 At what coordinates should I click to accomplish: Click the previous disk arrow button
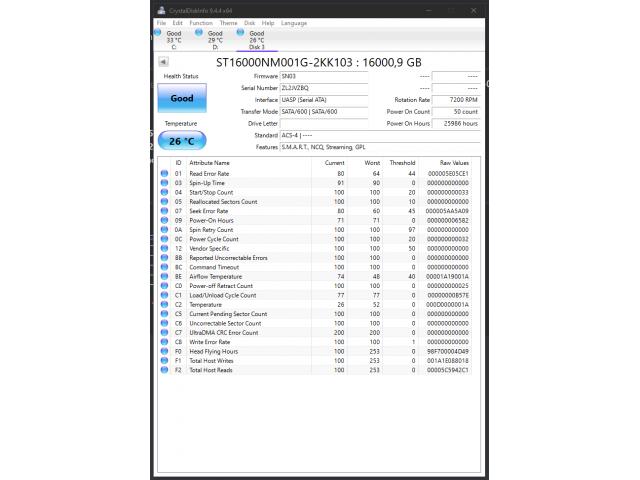(164, 62)
